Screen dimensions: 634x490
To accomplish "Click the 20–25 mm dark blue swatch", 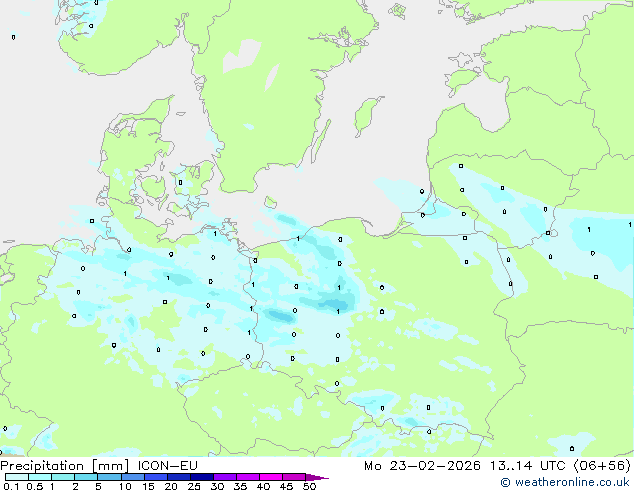I will click(x=179, y=477).
